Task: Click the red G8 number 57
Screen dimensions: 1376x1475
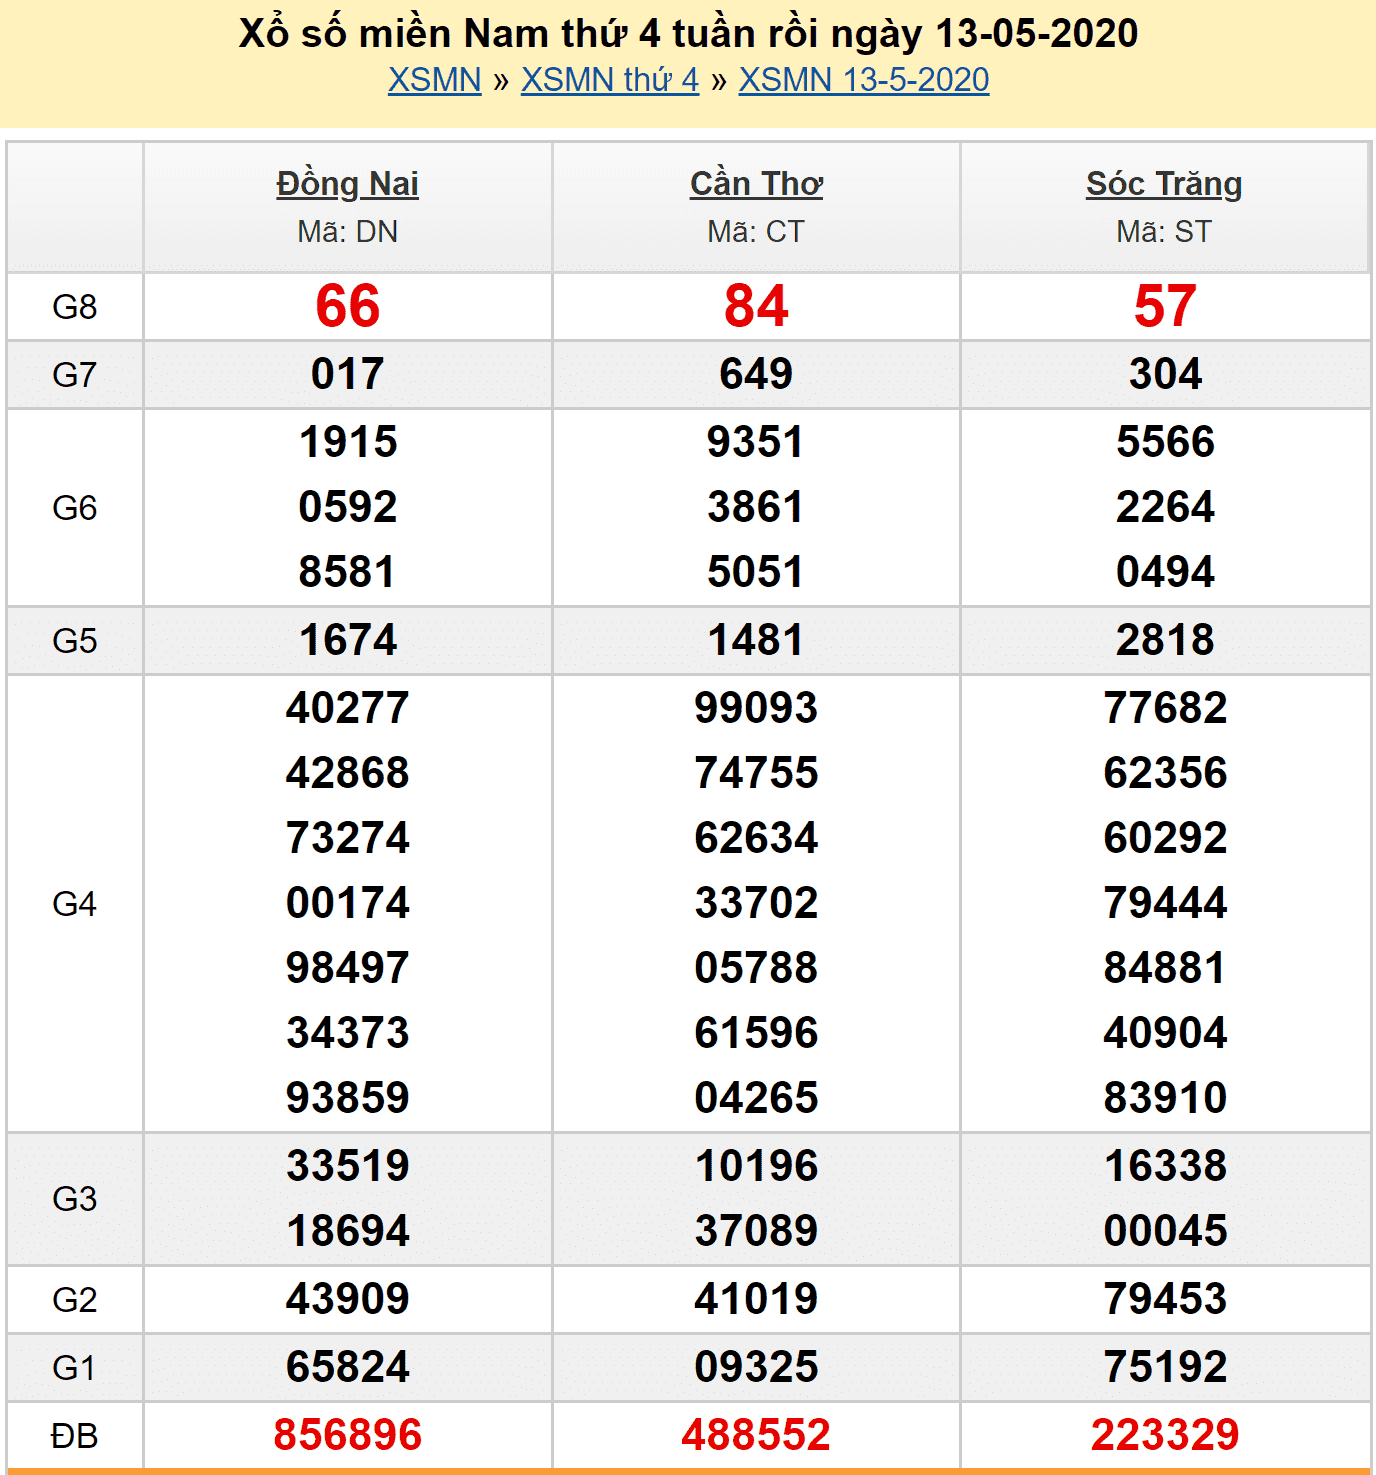Action: tap(1165, 306)
